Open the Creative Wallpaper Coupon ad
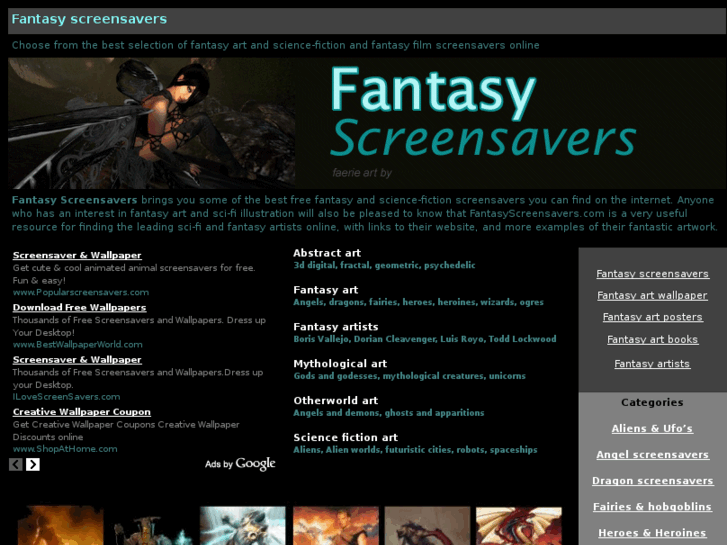This screenshot has width=727, height=545. tap(82, 412)
